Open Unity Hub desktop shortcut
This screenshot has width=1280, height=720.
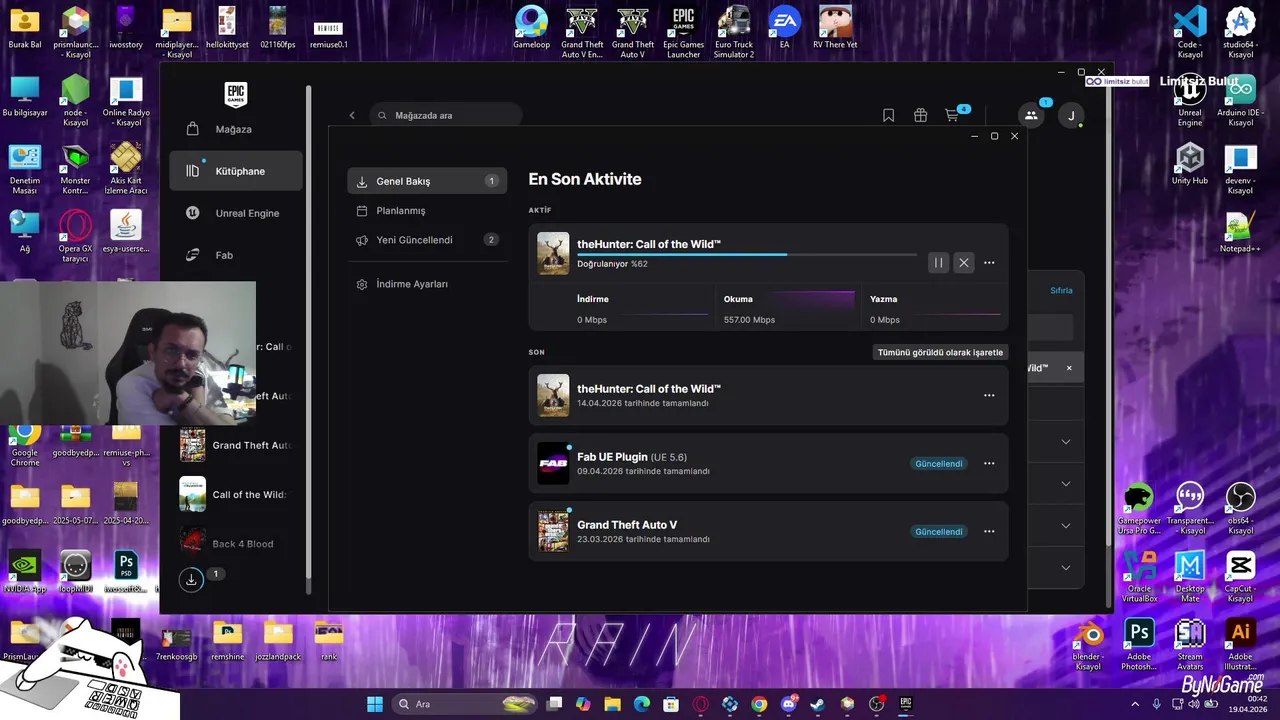click(1190, 165)
